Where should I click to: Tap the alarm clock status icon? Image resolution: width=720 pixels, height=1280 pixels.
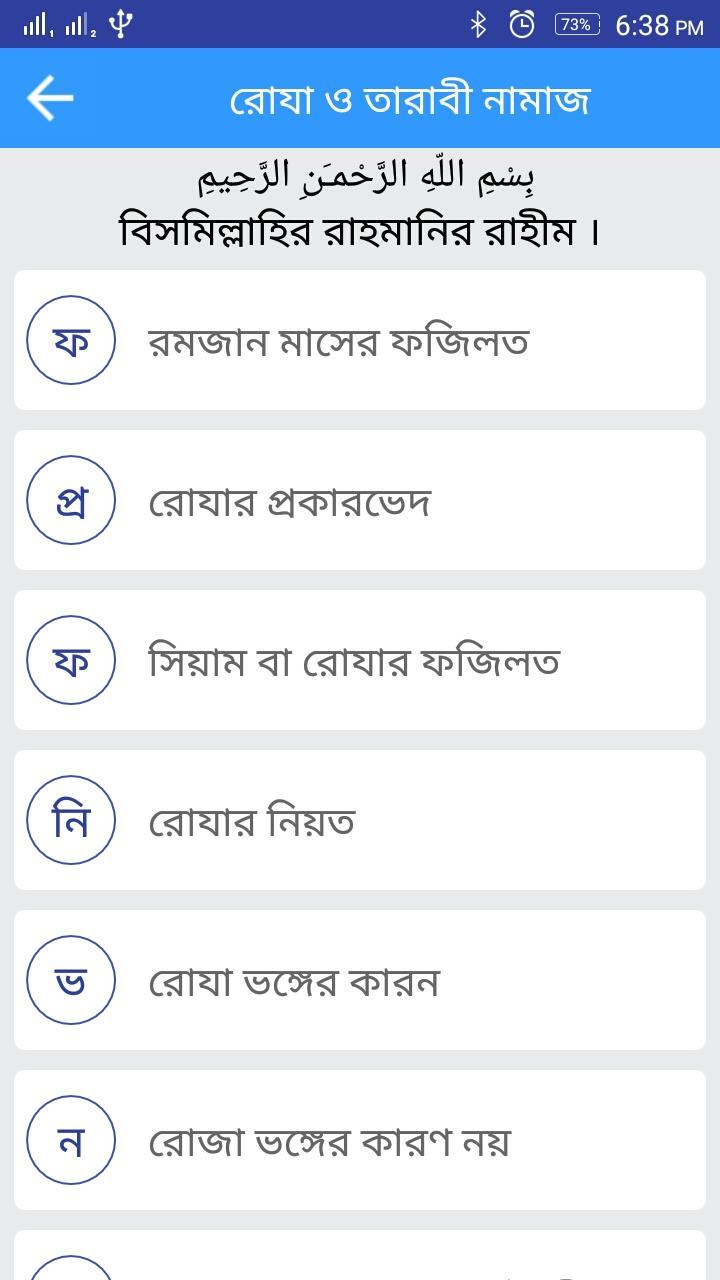[x=522, y=24]
